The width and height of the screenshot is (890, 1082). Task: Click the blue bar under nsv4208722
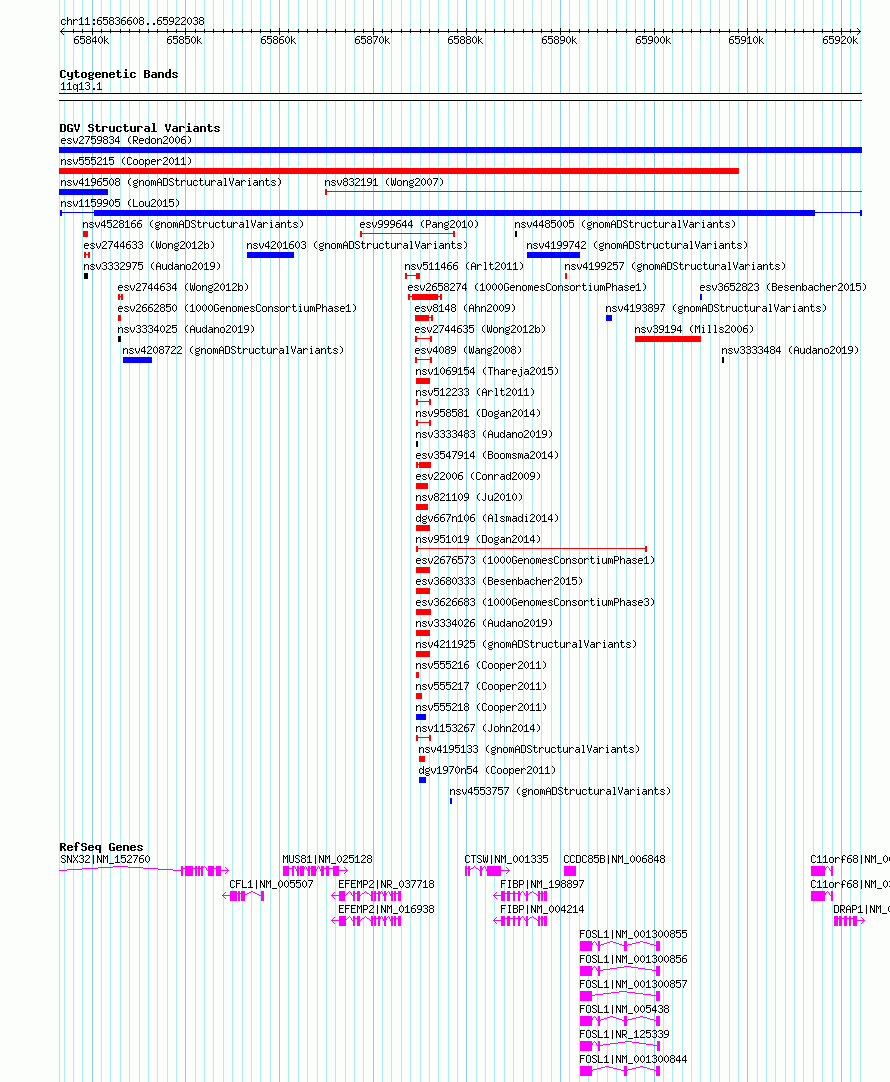(x=137, y=360)
